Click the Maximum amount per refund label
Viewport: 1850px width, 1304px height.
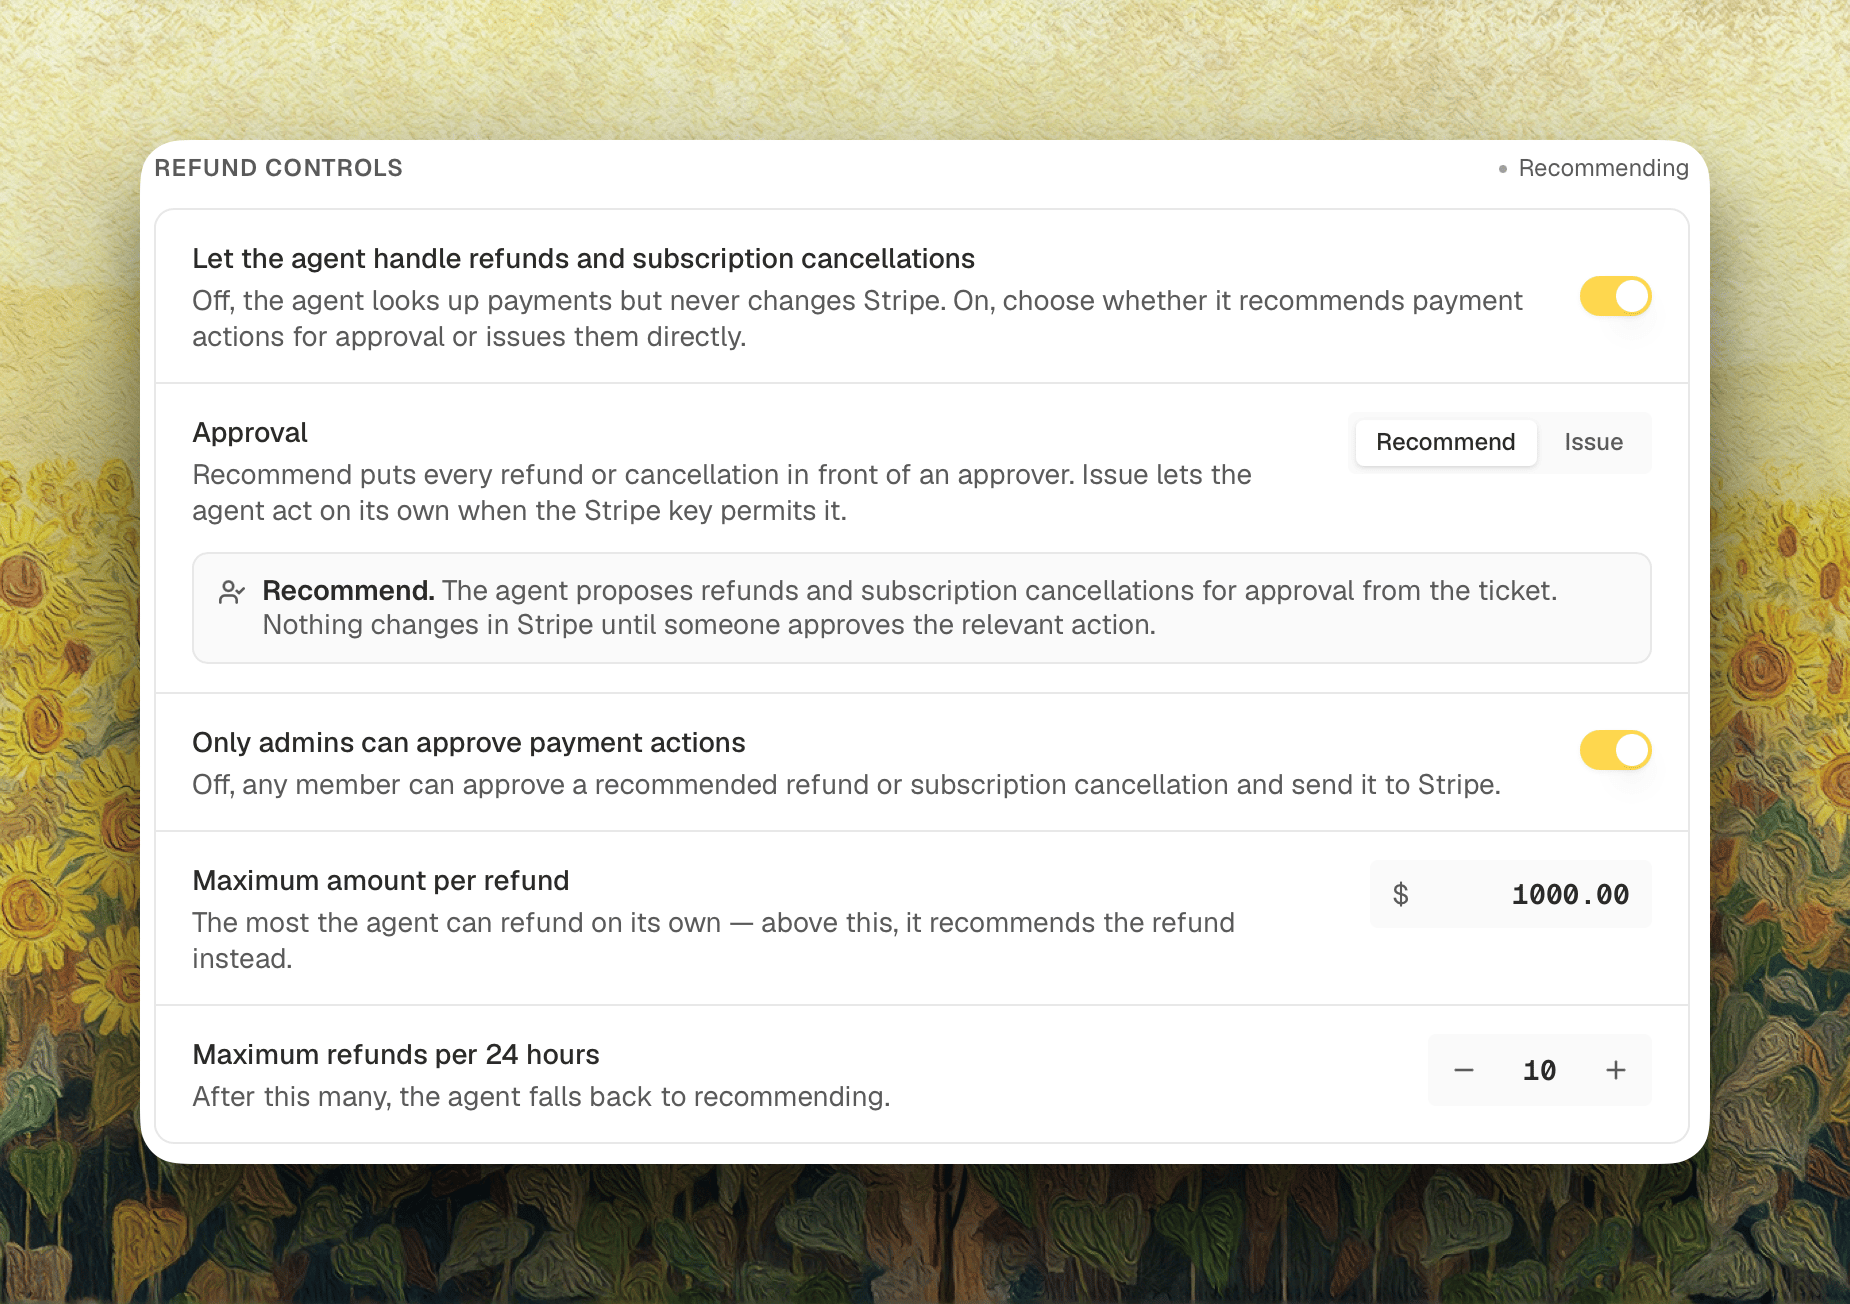point(381,881)
